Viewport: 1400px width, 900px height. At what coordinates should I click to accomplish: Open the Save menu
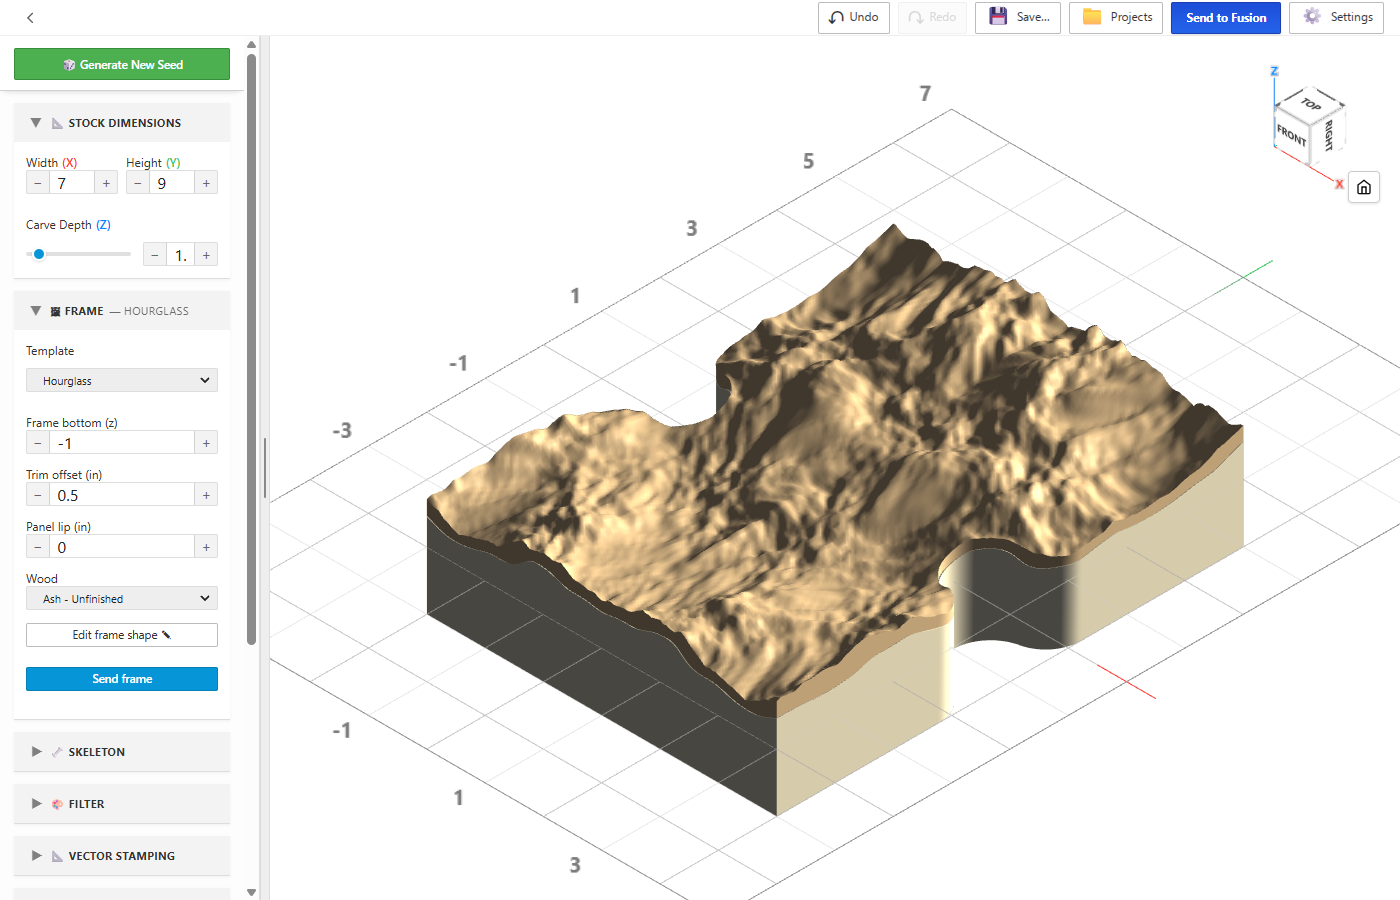coord(1017,17)
